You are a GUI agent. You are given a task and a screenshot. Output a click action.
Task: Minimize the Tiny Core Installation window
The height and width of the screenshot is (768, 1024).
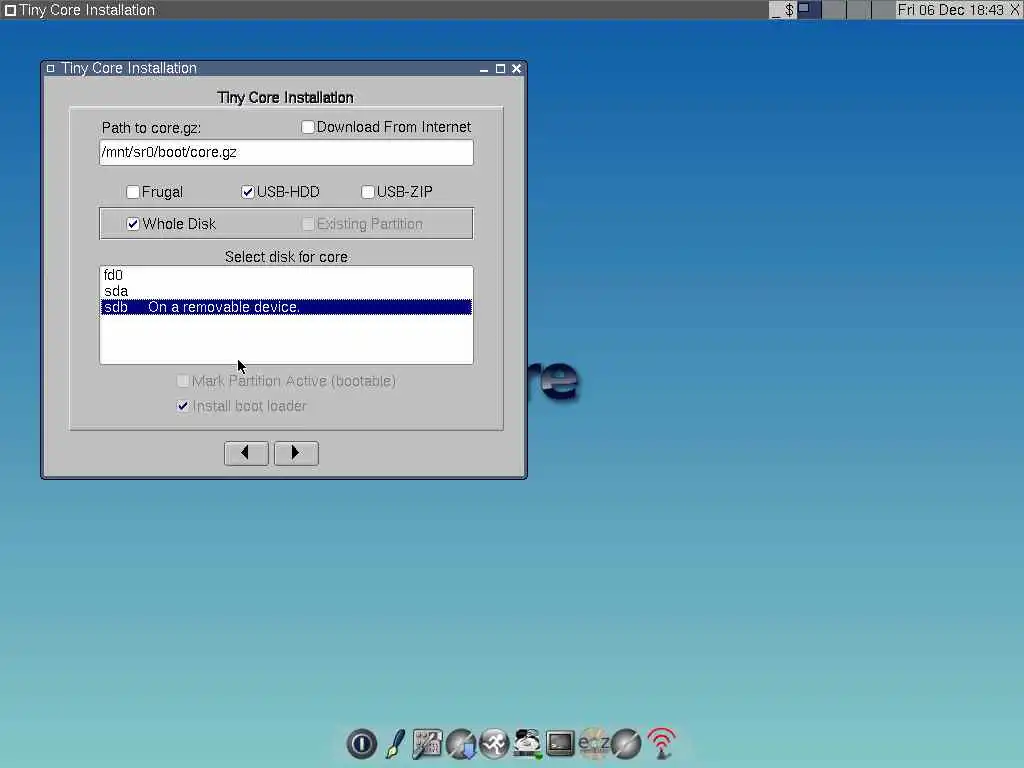[484, 69]
